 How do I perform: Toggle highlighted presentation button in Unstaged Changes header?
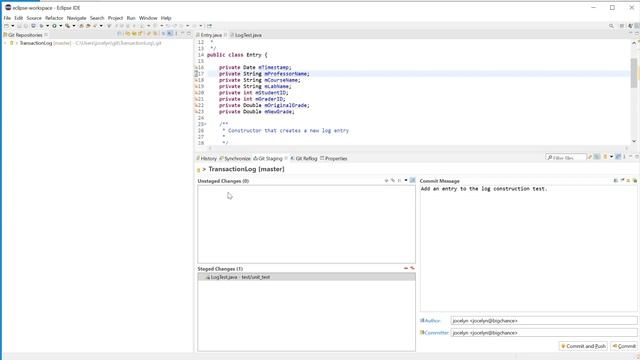413,180
